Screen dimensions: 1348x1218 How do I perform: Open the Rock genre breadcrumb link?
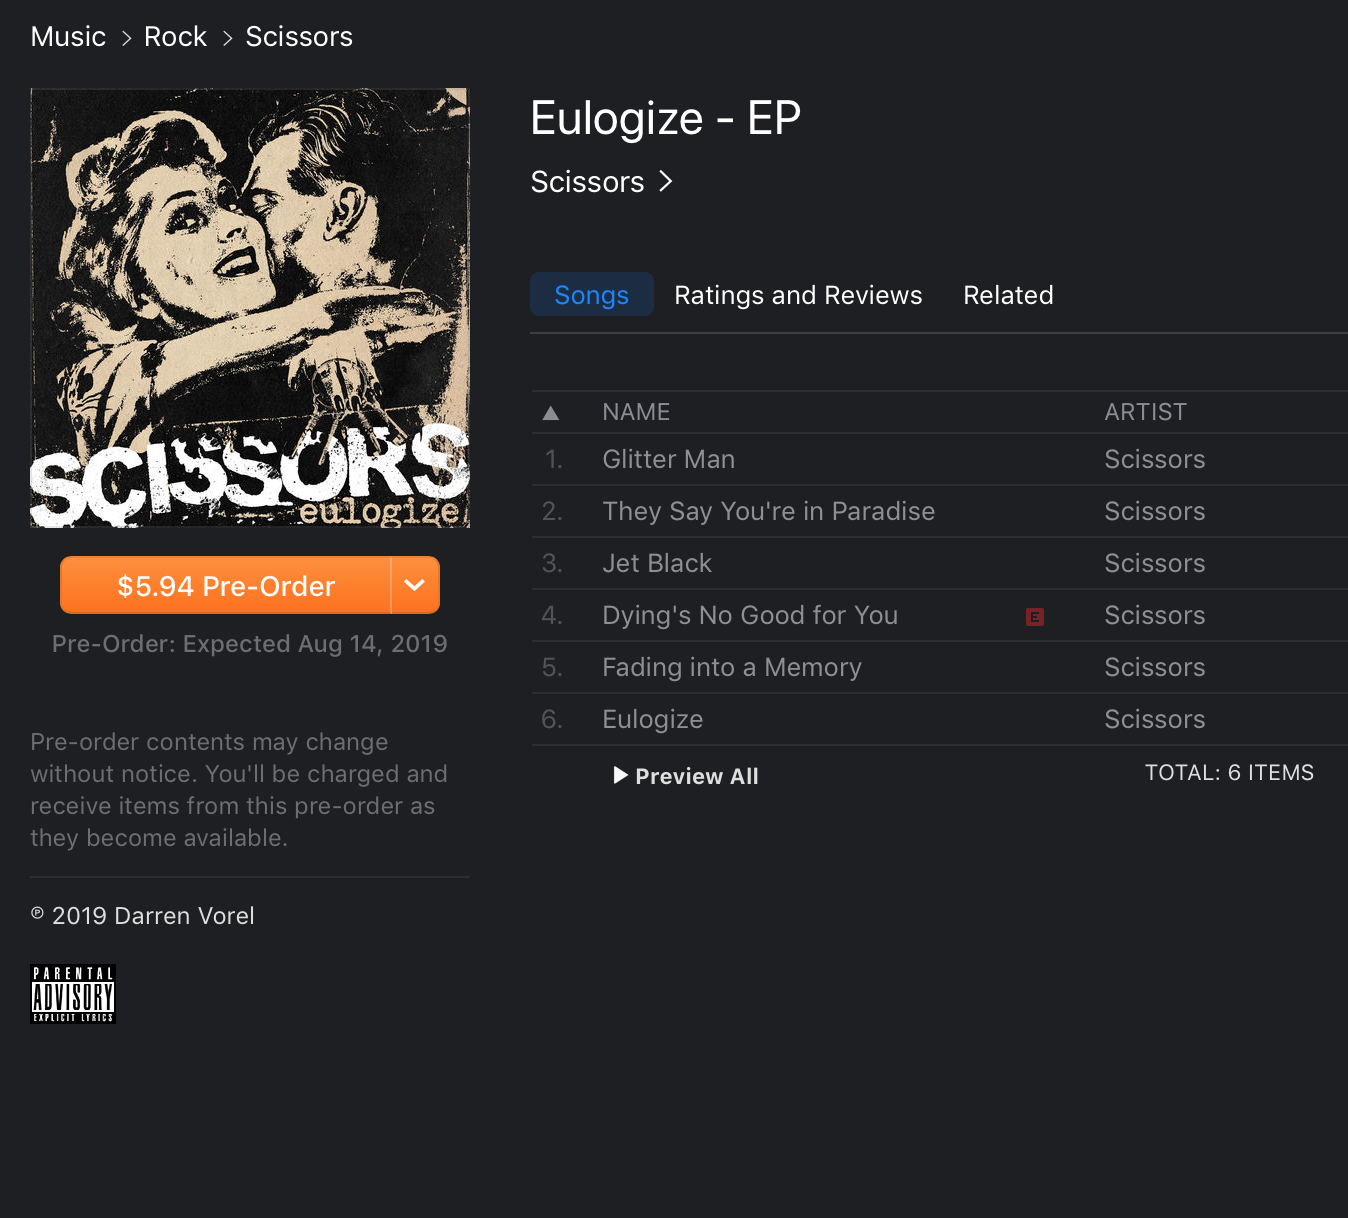pyautogui.click(x=175, y=37)
